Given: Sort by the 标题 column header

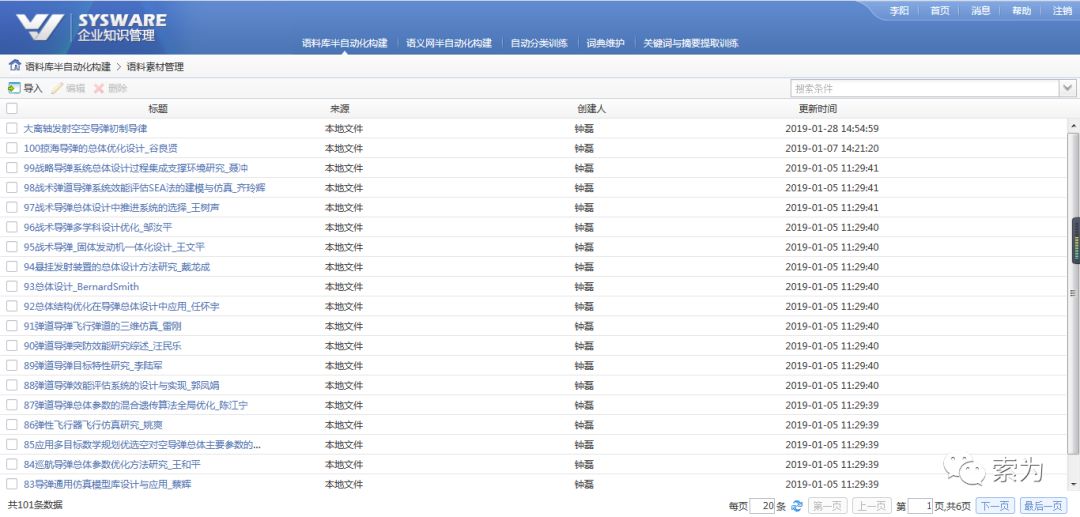Looking at the screenshot, I should [158, 109].
